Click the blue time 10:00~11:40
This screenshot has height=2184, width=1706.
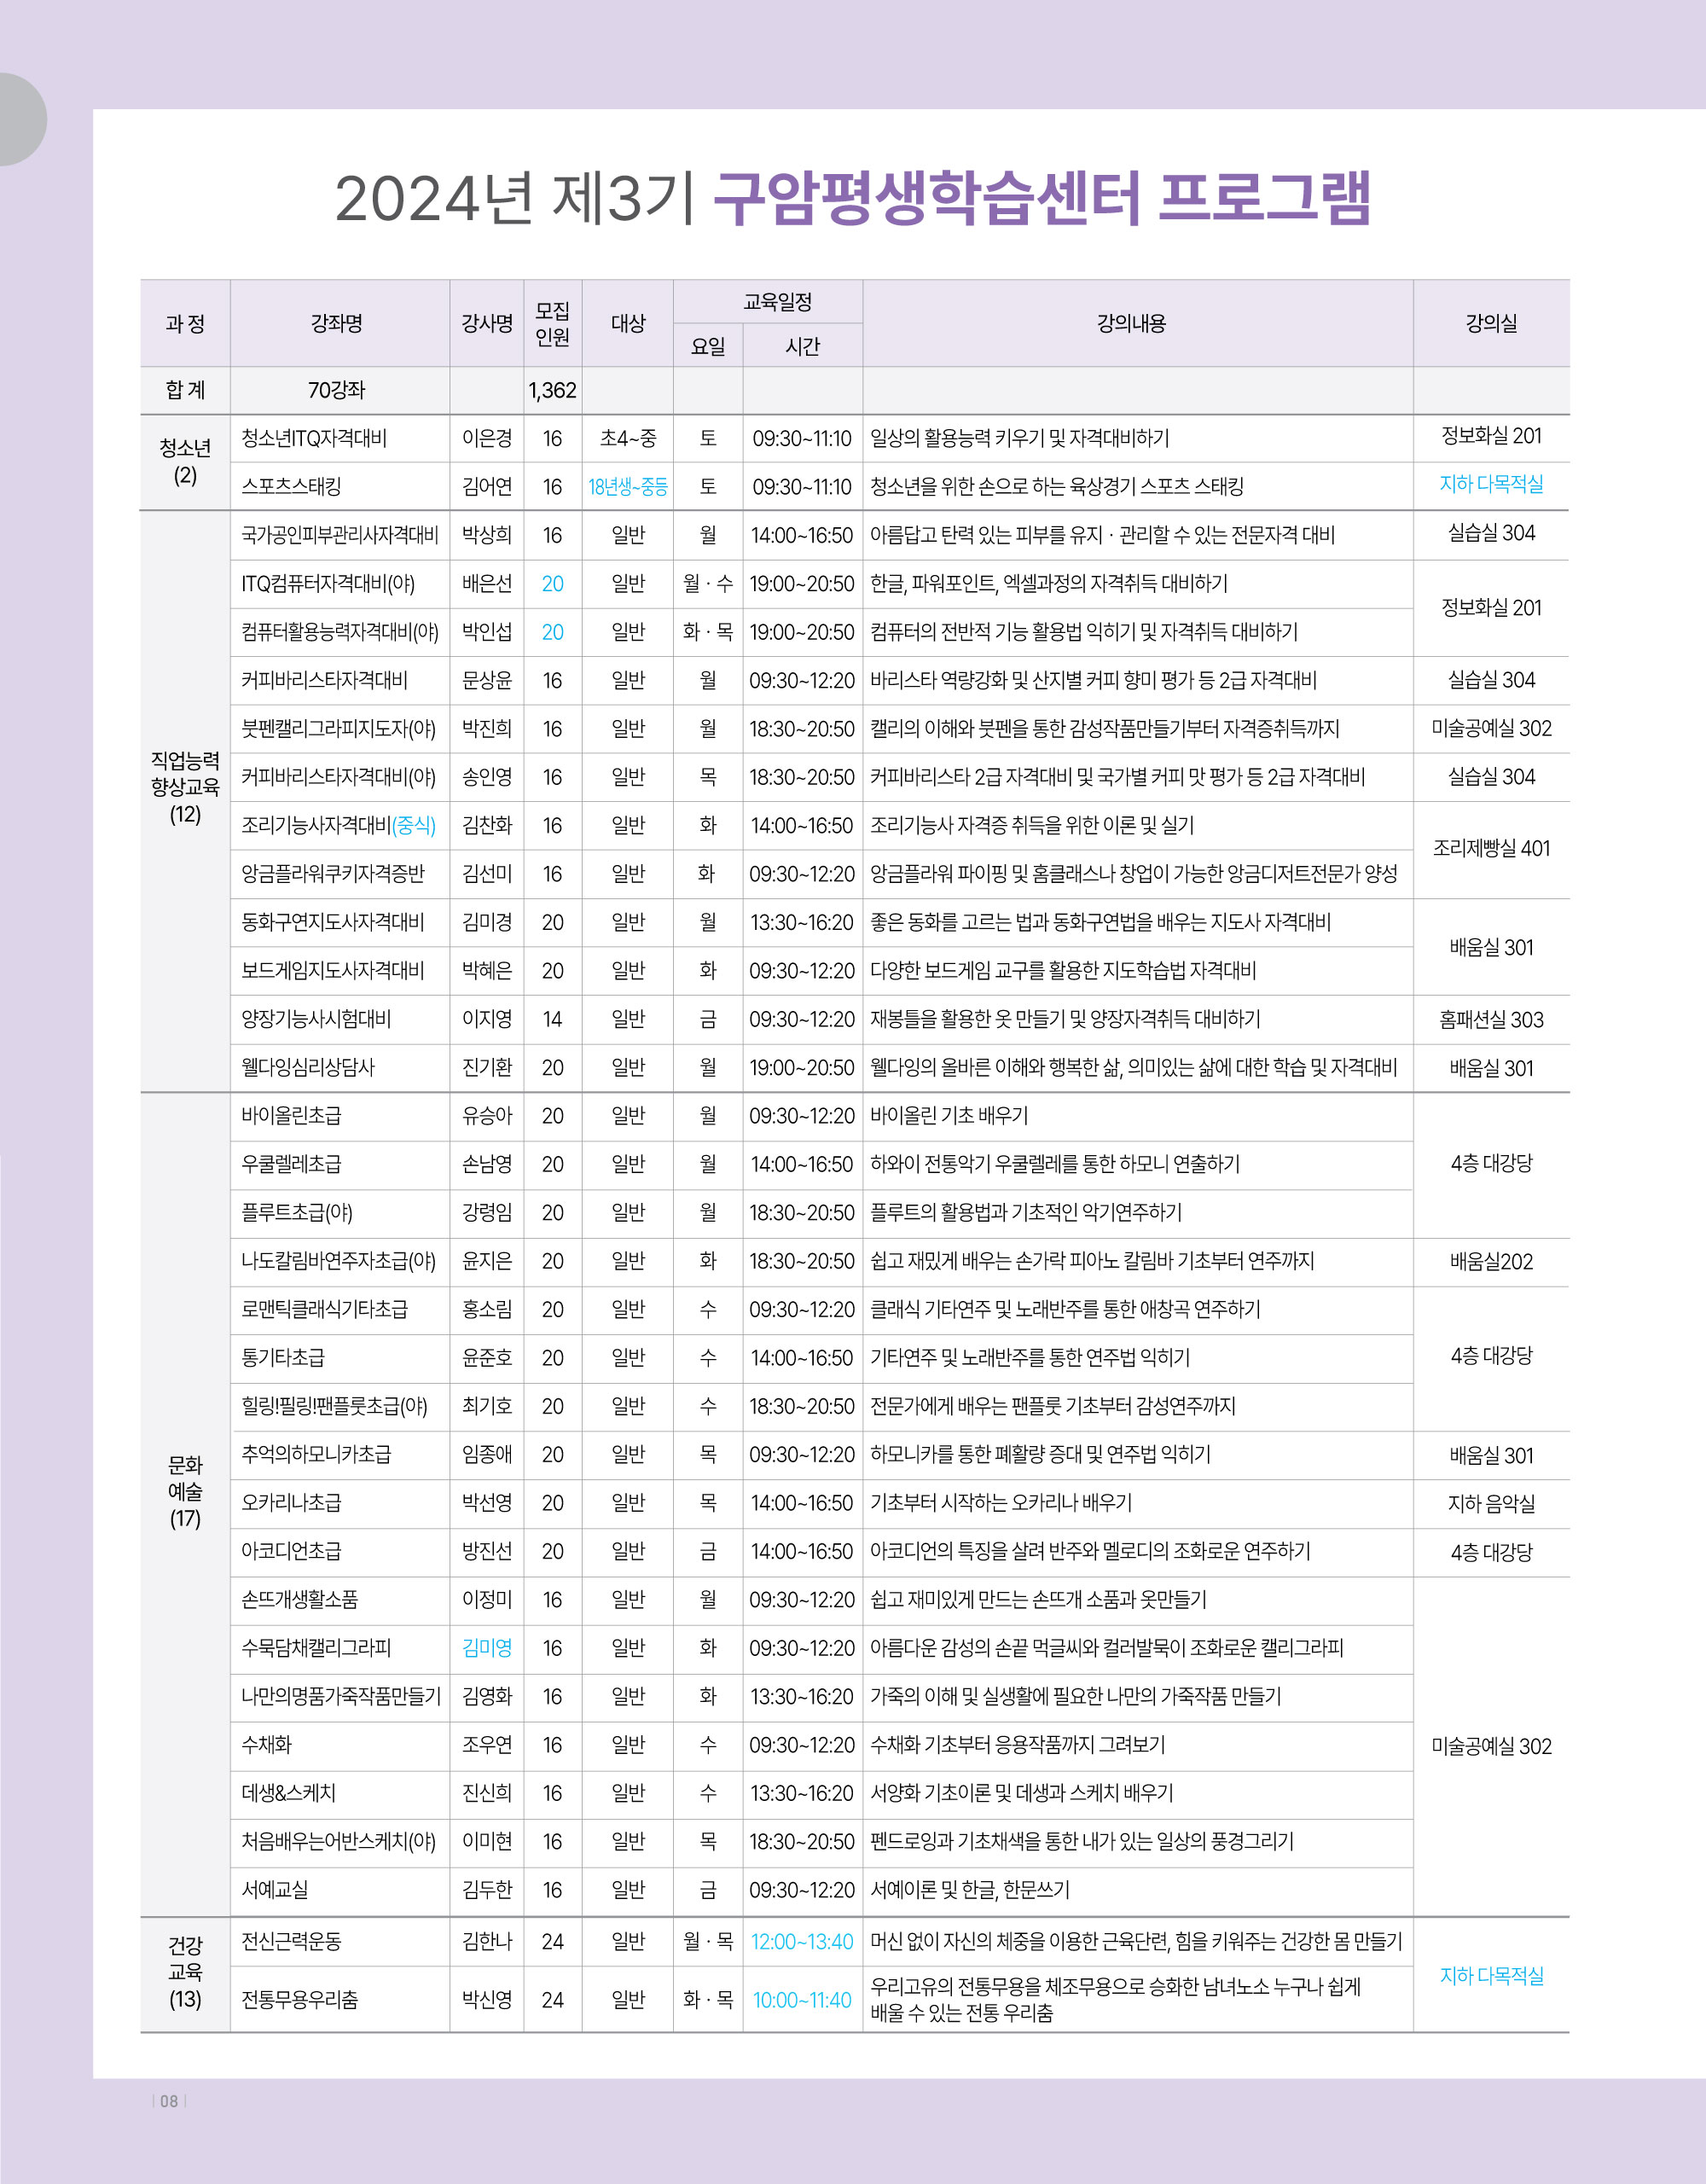pos(802,2000)
